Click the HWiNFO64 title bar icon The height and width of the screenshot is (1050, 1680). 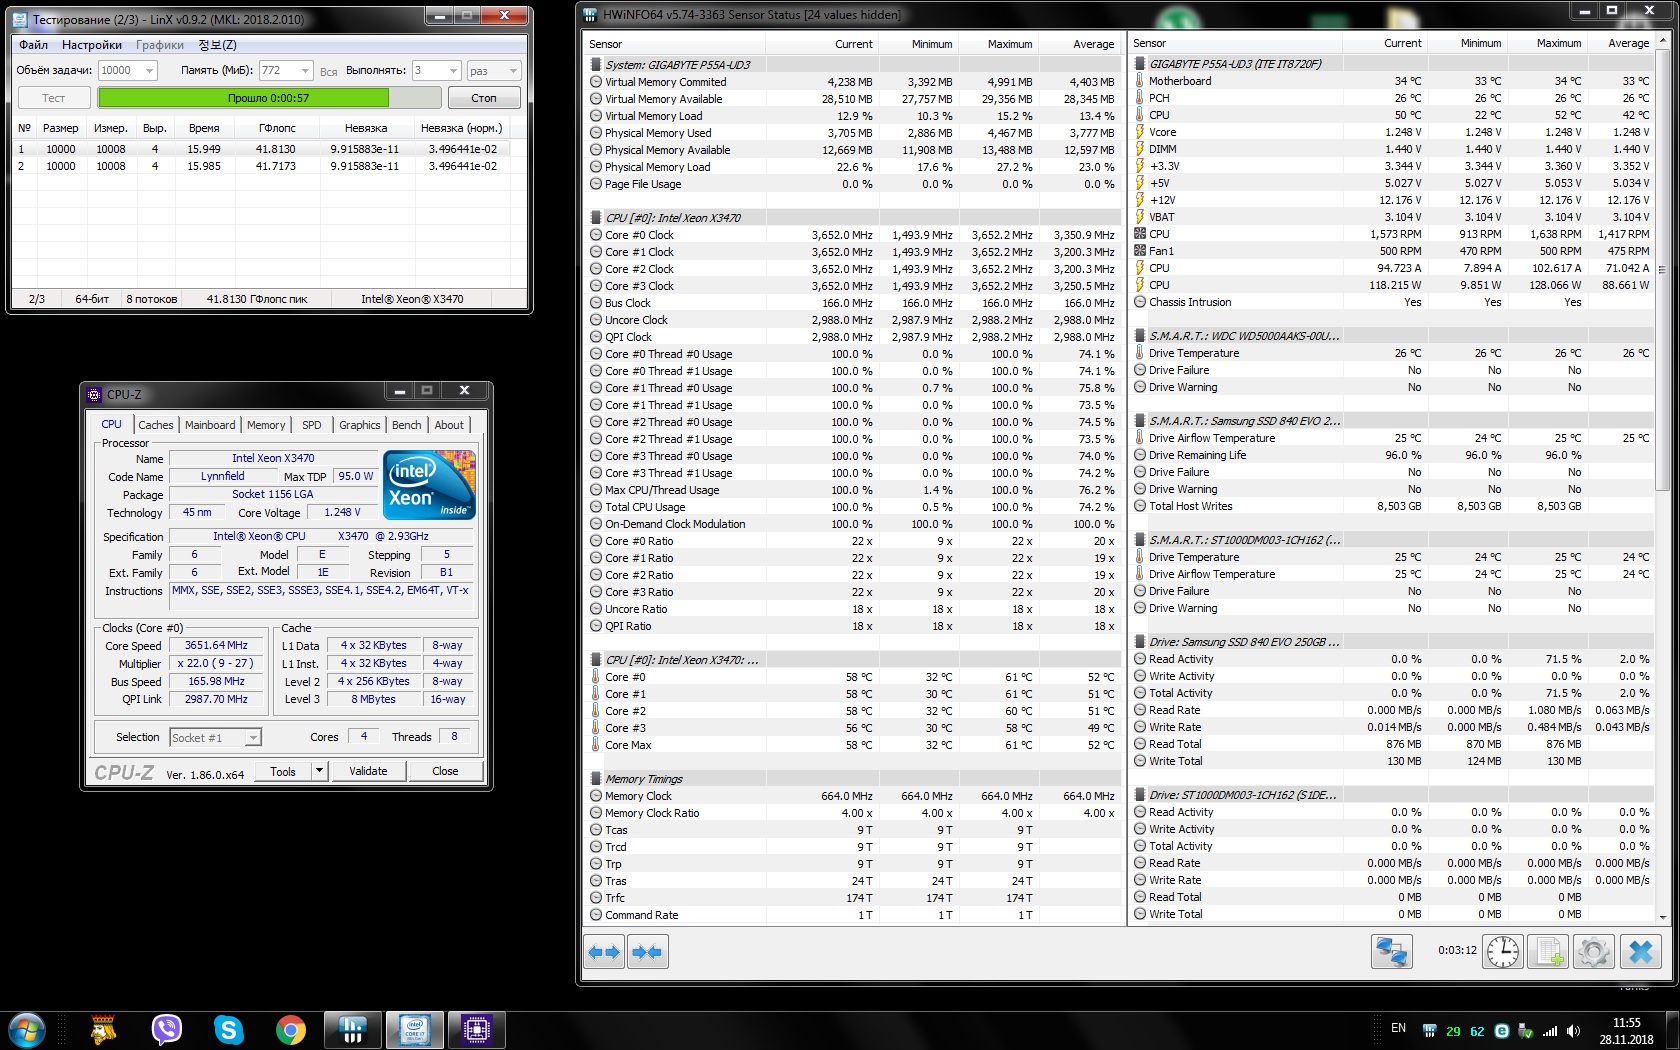click(591, 15)
